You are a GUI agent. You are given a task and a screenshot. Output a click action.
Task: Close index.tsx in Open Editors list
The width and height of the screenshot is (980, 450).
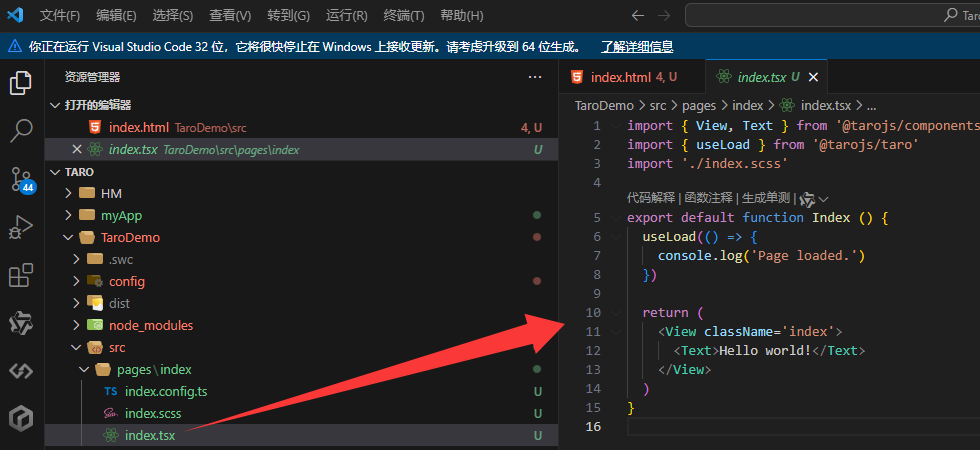pyautogui.click(x=77, y=149)
